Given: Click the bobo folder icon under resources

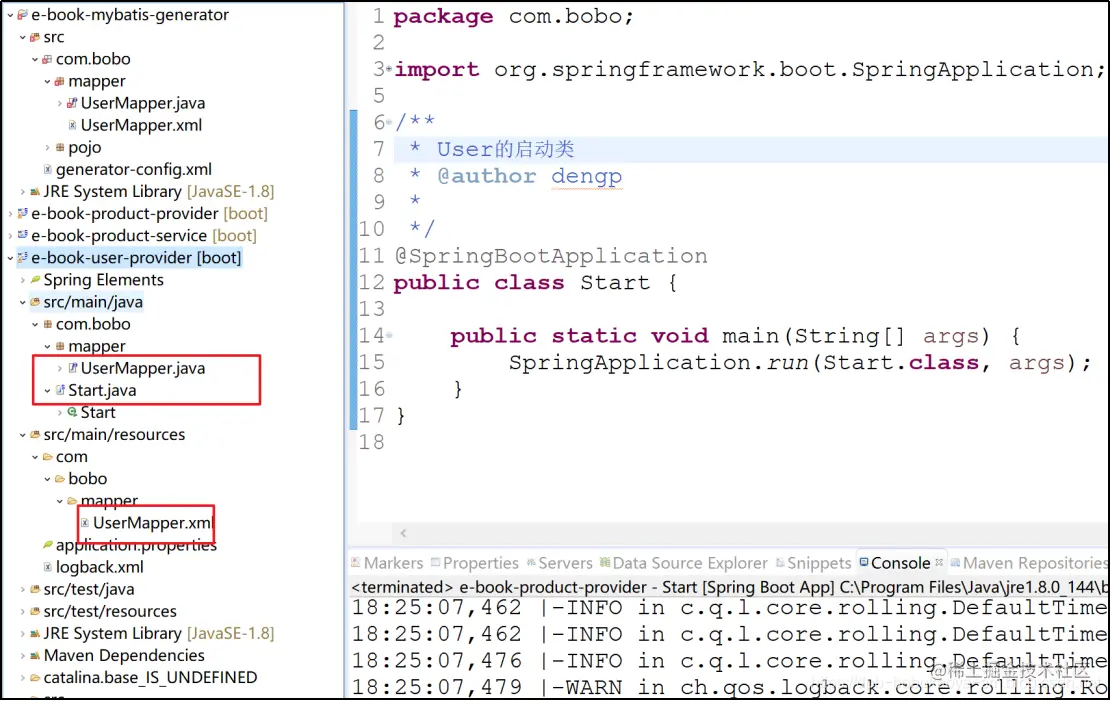Looking at the screenshot, I should coord(60,479).
